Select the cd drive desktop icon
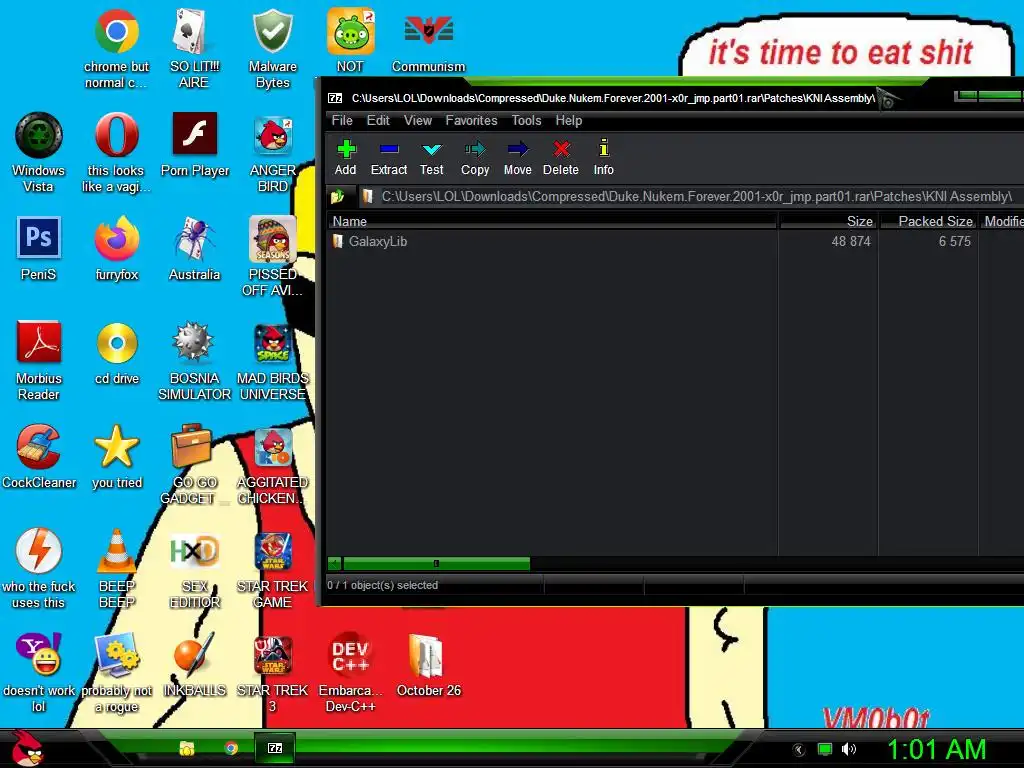This screenshot has height=768, width=1024. coord(117,353)
